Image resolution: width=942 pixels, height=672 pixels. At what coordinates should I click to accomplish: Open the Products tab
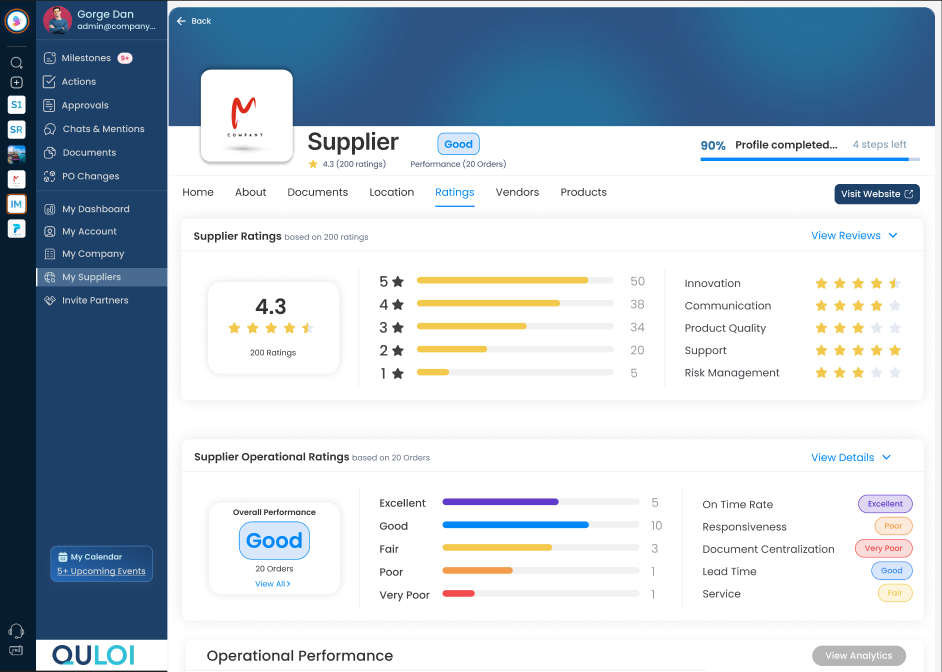coord(583,192)
